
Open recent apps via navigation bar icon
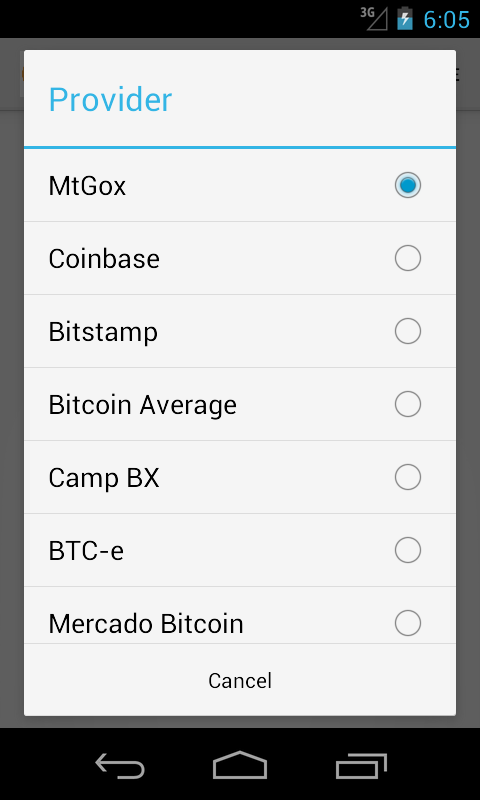click(x=361, y=766)
